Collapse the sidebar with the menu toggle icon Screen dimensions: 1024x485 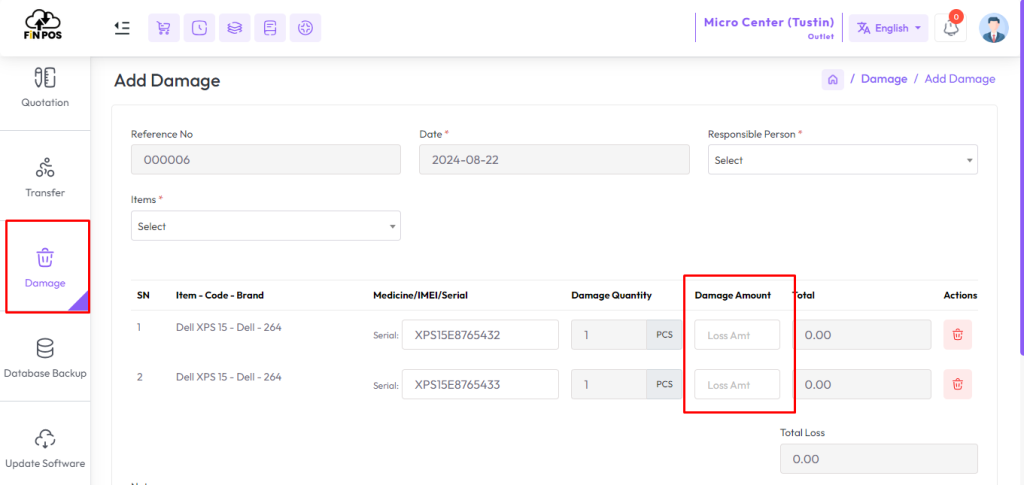(121, 28)
